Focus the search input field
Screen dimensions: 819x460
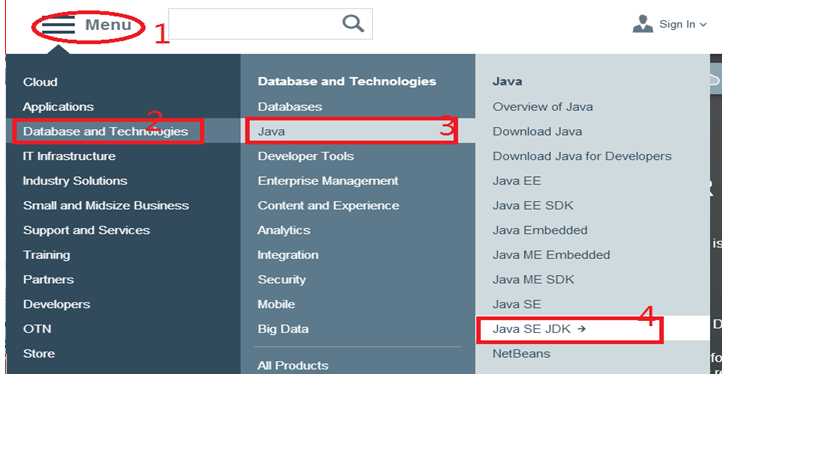(x=270, y=23)
